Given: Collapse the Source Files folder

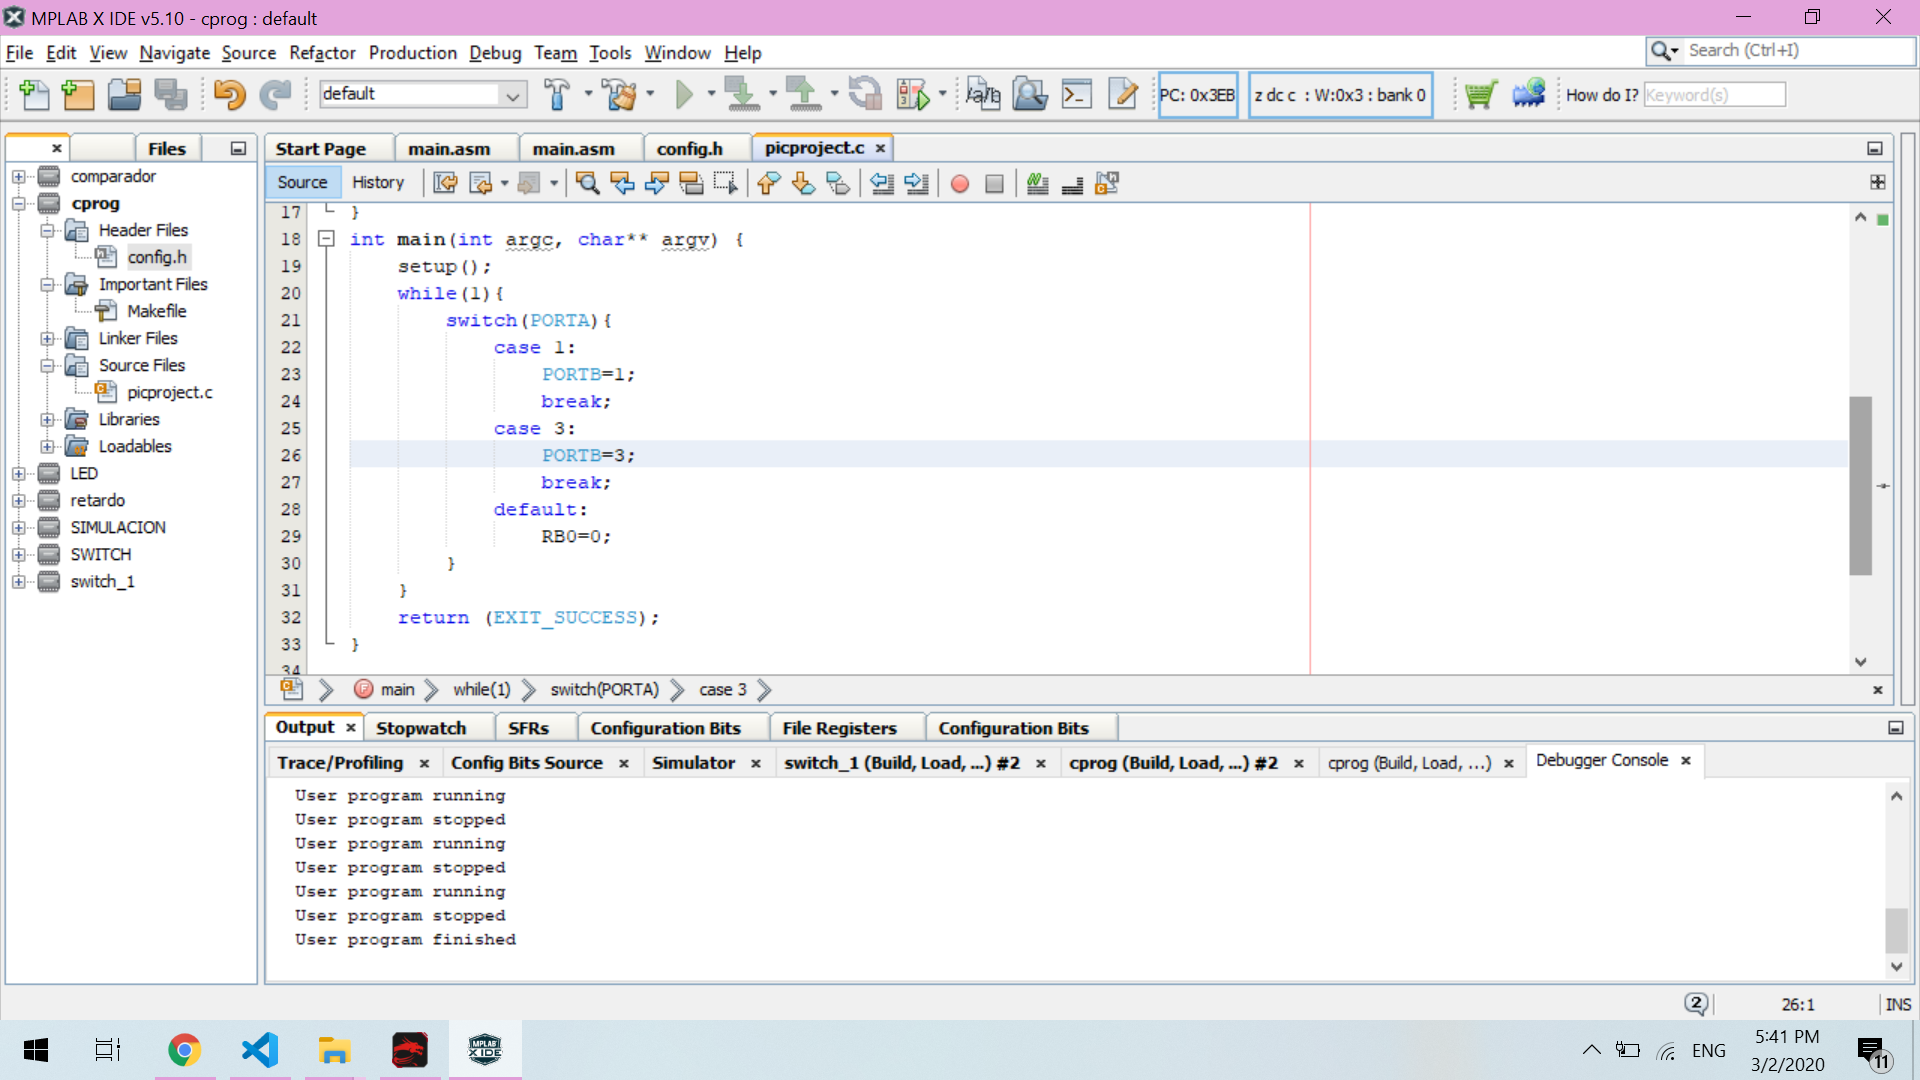Looking at the screenshot, I should pos(47,366).
